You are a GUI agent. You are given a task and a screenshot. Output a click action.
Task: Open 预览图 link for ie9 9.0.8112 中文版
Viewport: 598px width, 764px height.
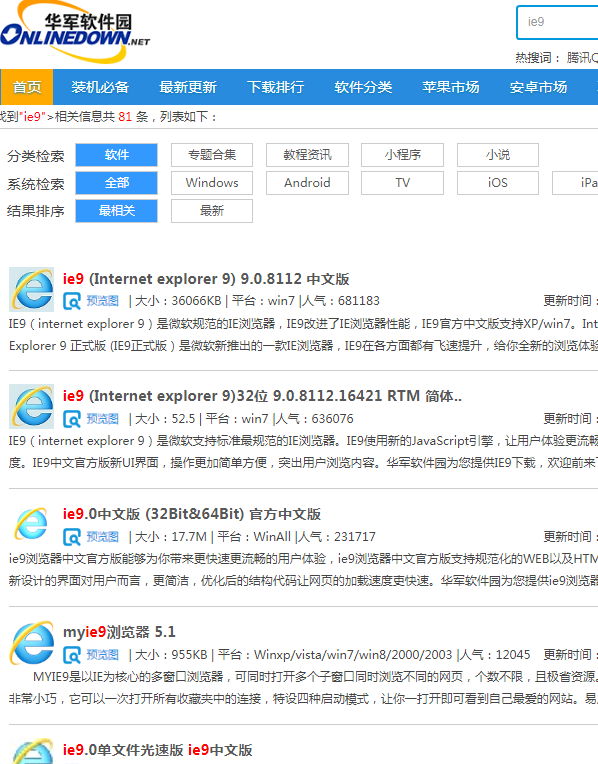pos(102,301)
